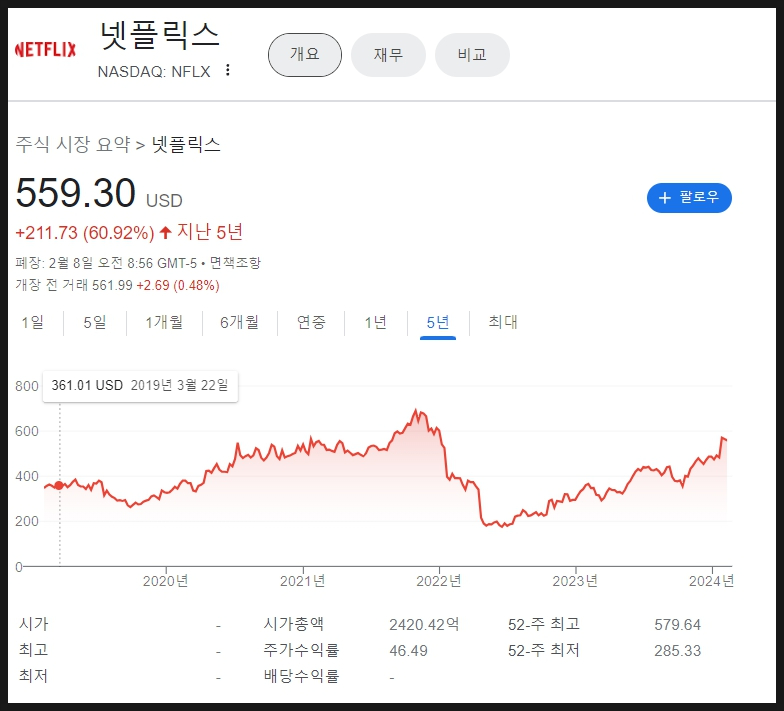Show the 6개월 chart range
This screenshot has height=711, width=784.
click(x=240, y=322)
